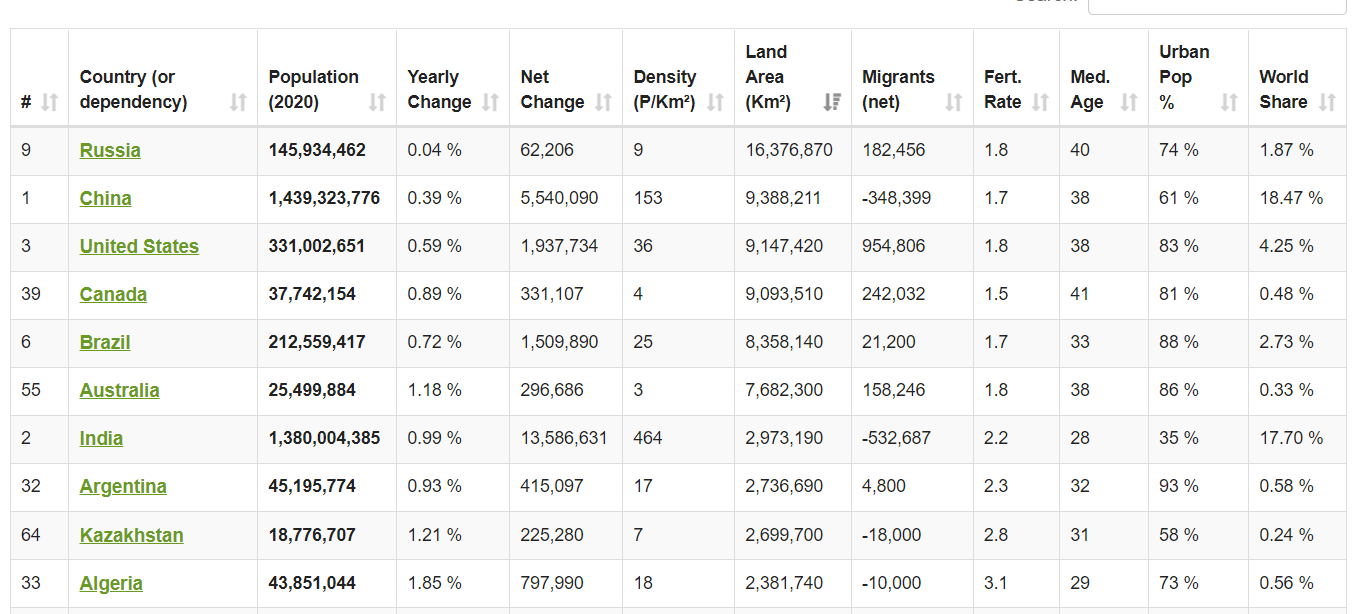This screenshot has width=1356, height=614.
Task: Sort by Urban Pop % arrows
Action: tap(1229, 102)
